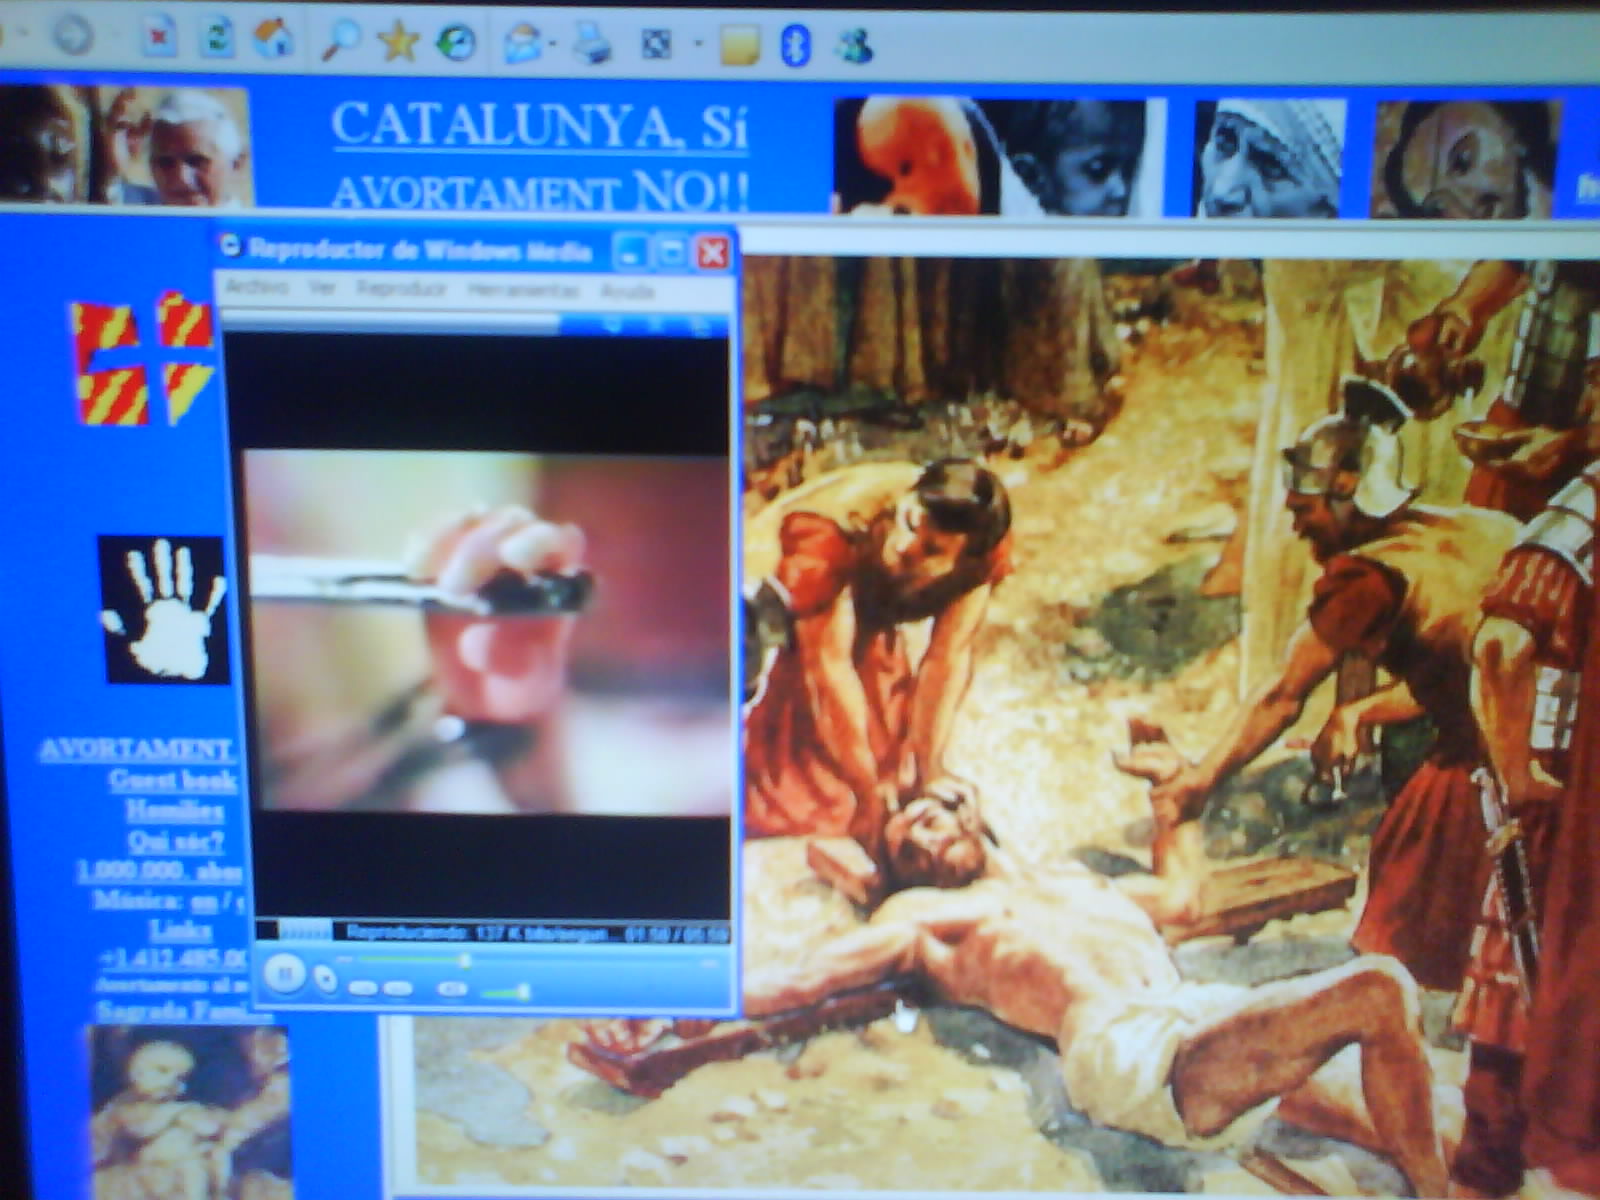Click the Mother Teresa header photo
The width and height of the screenshot is (1600, 1200).
pos(1270,159)
